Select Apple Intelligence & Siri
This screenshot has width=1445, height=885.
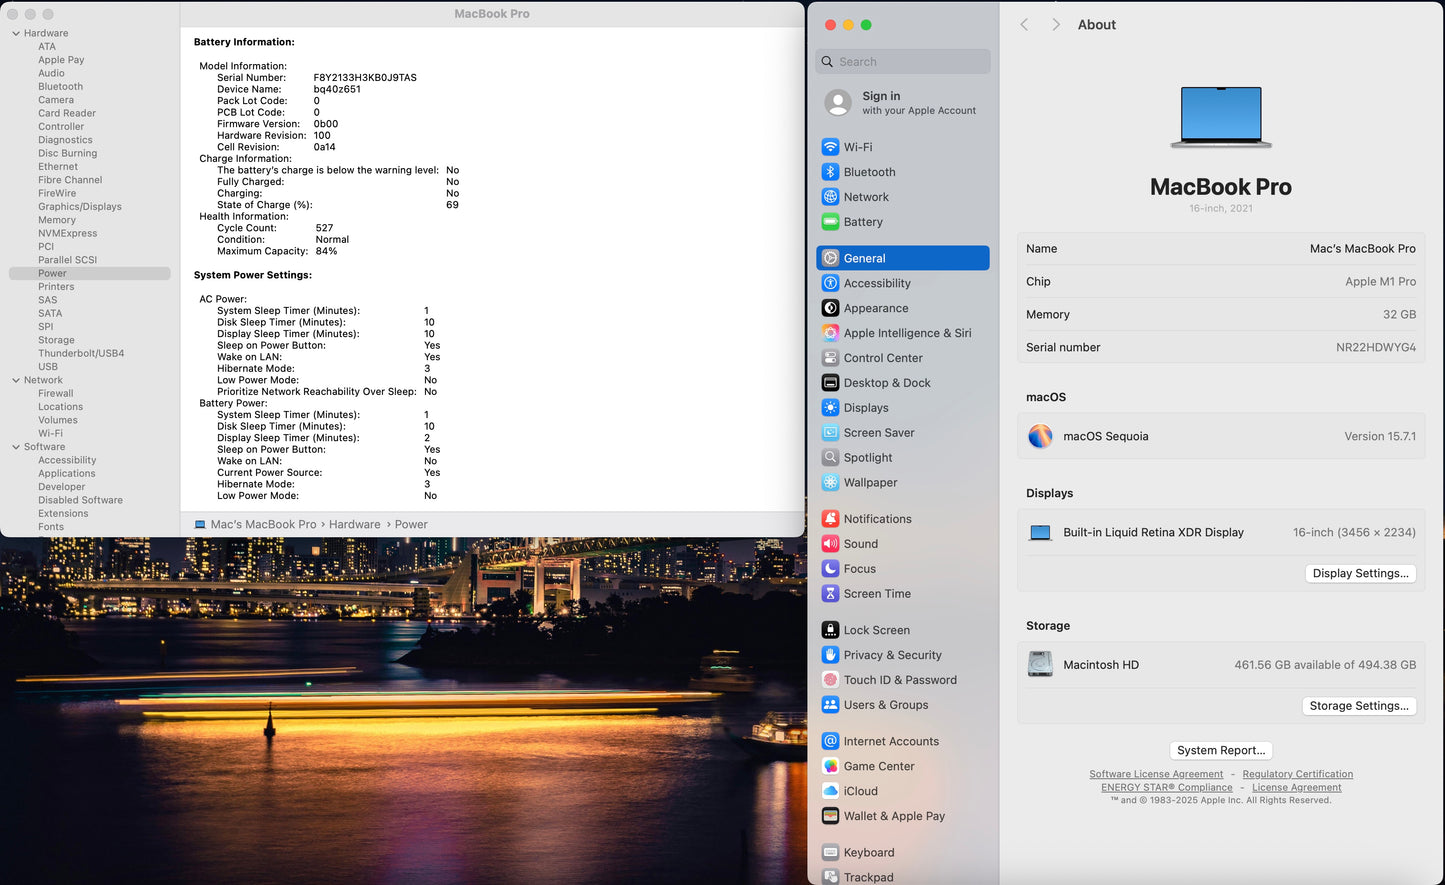[906, 333]
